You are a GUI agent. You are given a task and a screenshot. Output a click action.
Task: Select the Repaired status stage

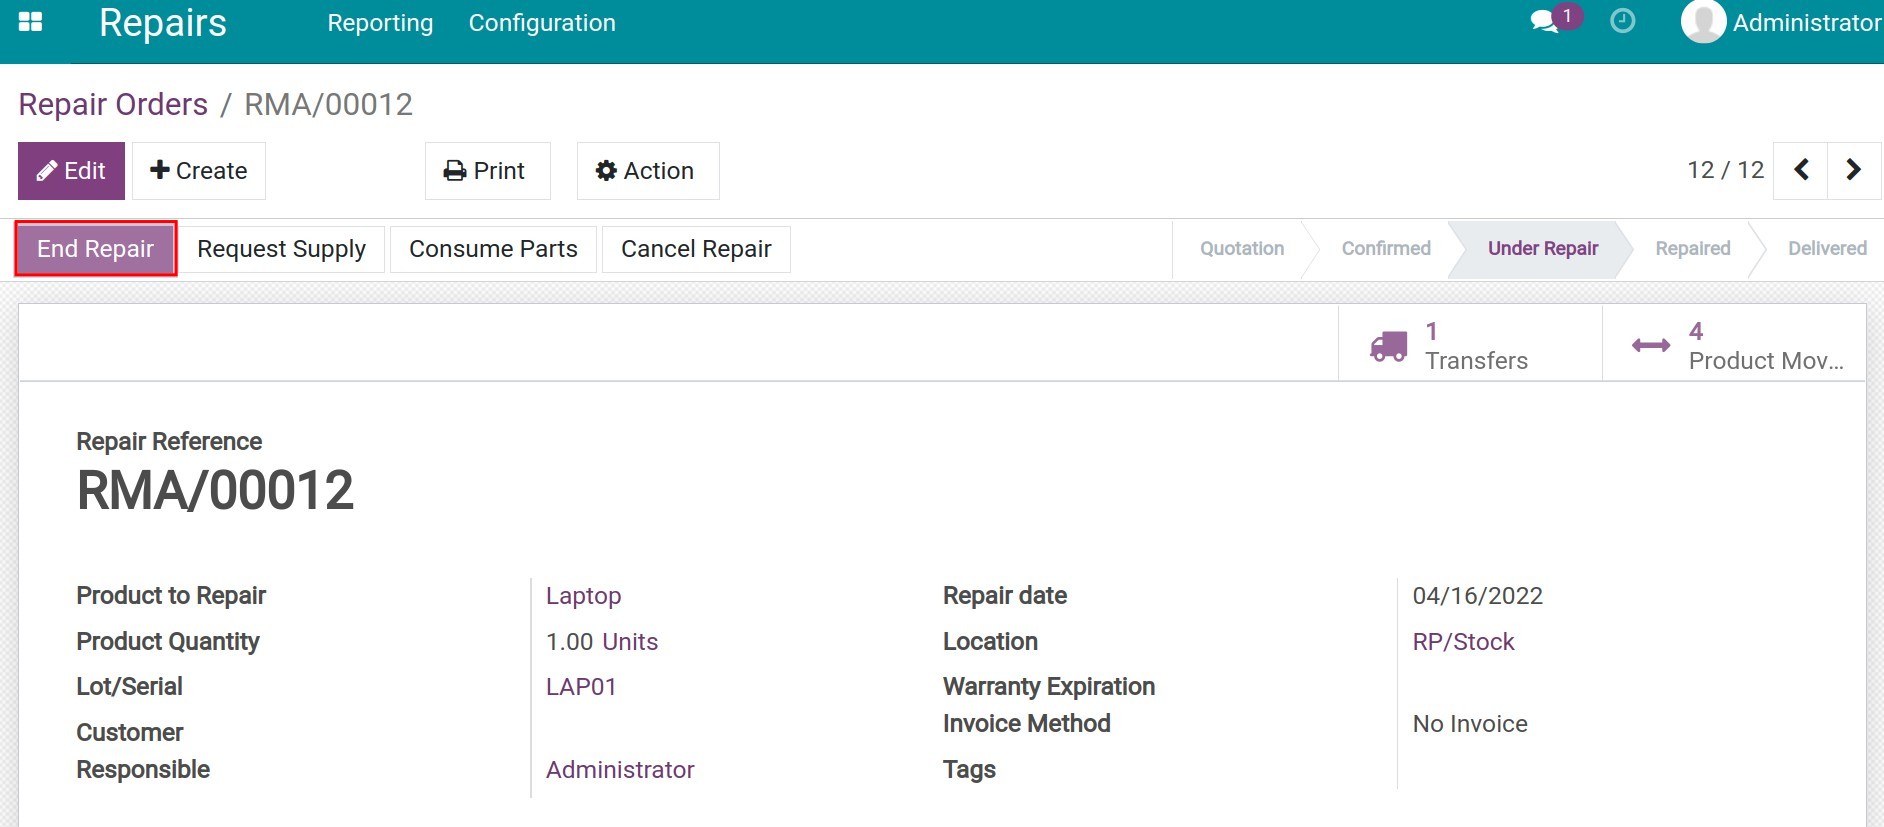pos(1692,249)
